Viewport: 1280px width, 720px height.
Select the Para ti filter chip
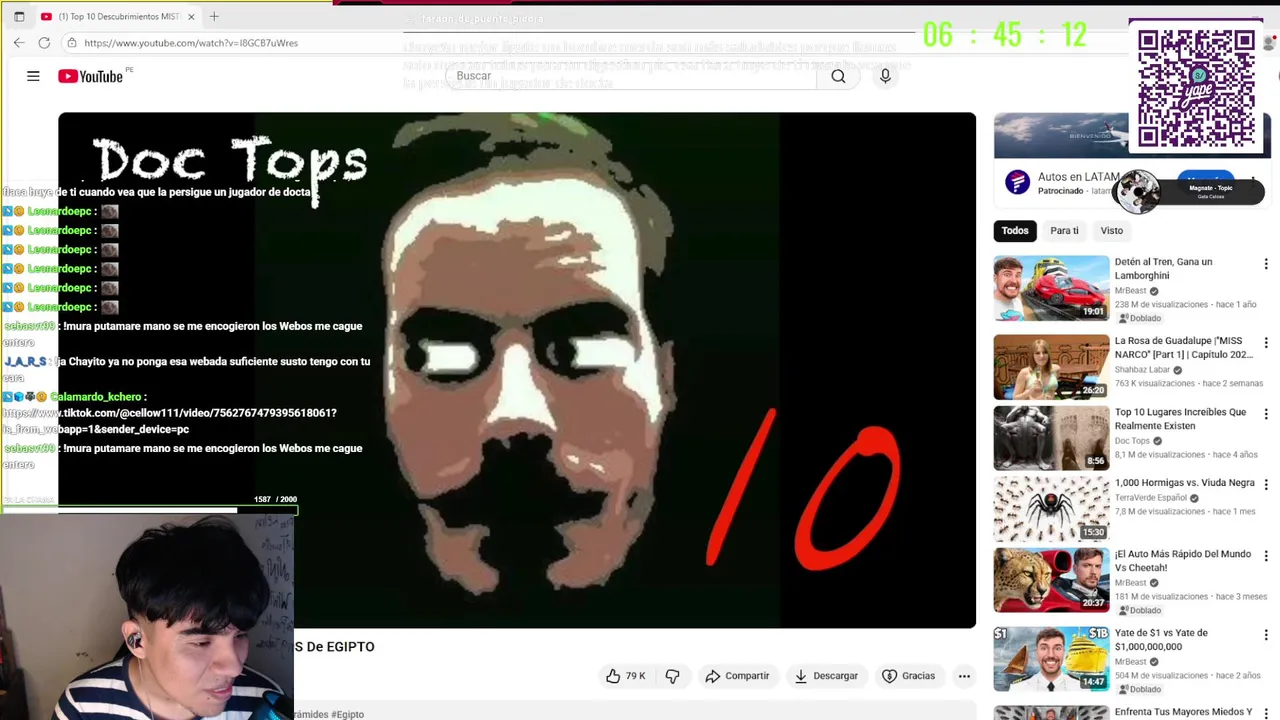1064,231
